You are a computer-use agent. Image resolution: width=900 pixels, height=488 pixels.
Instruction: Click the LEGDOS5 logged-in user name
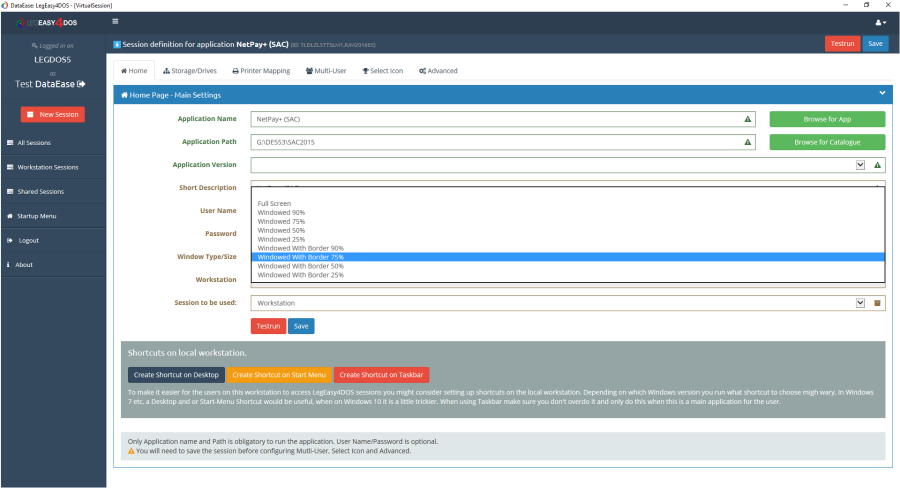[52, 60]
